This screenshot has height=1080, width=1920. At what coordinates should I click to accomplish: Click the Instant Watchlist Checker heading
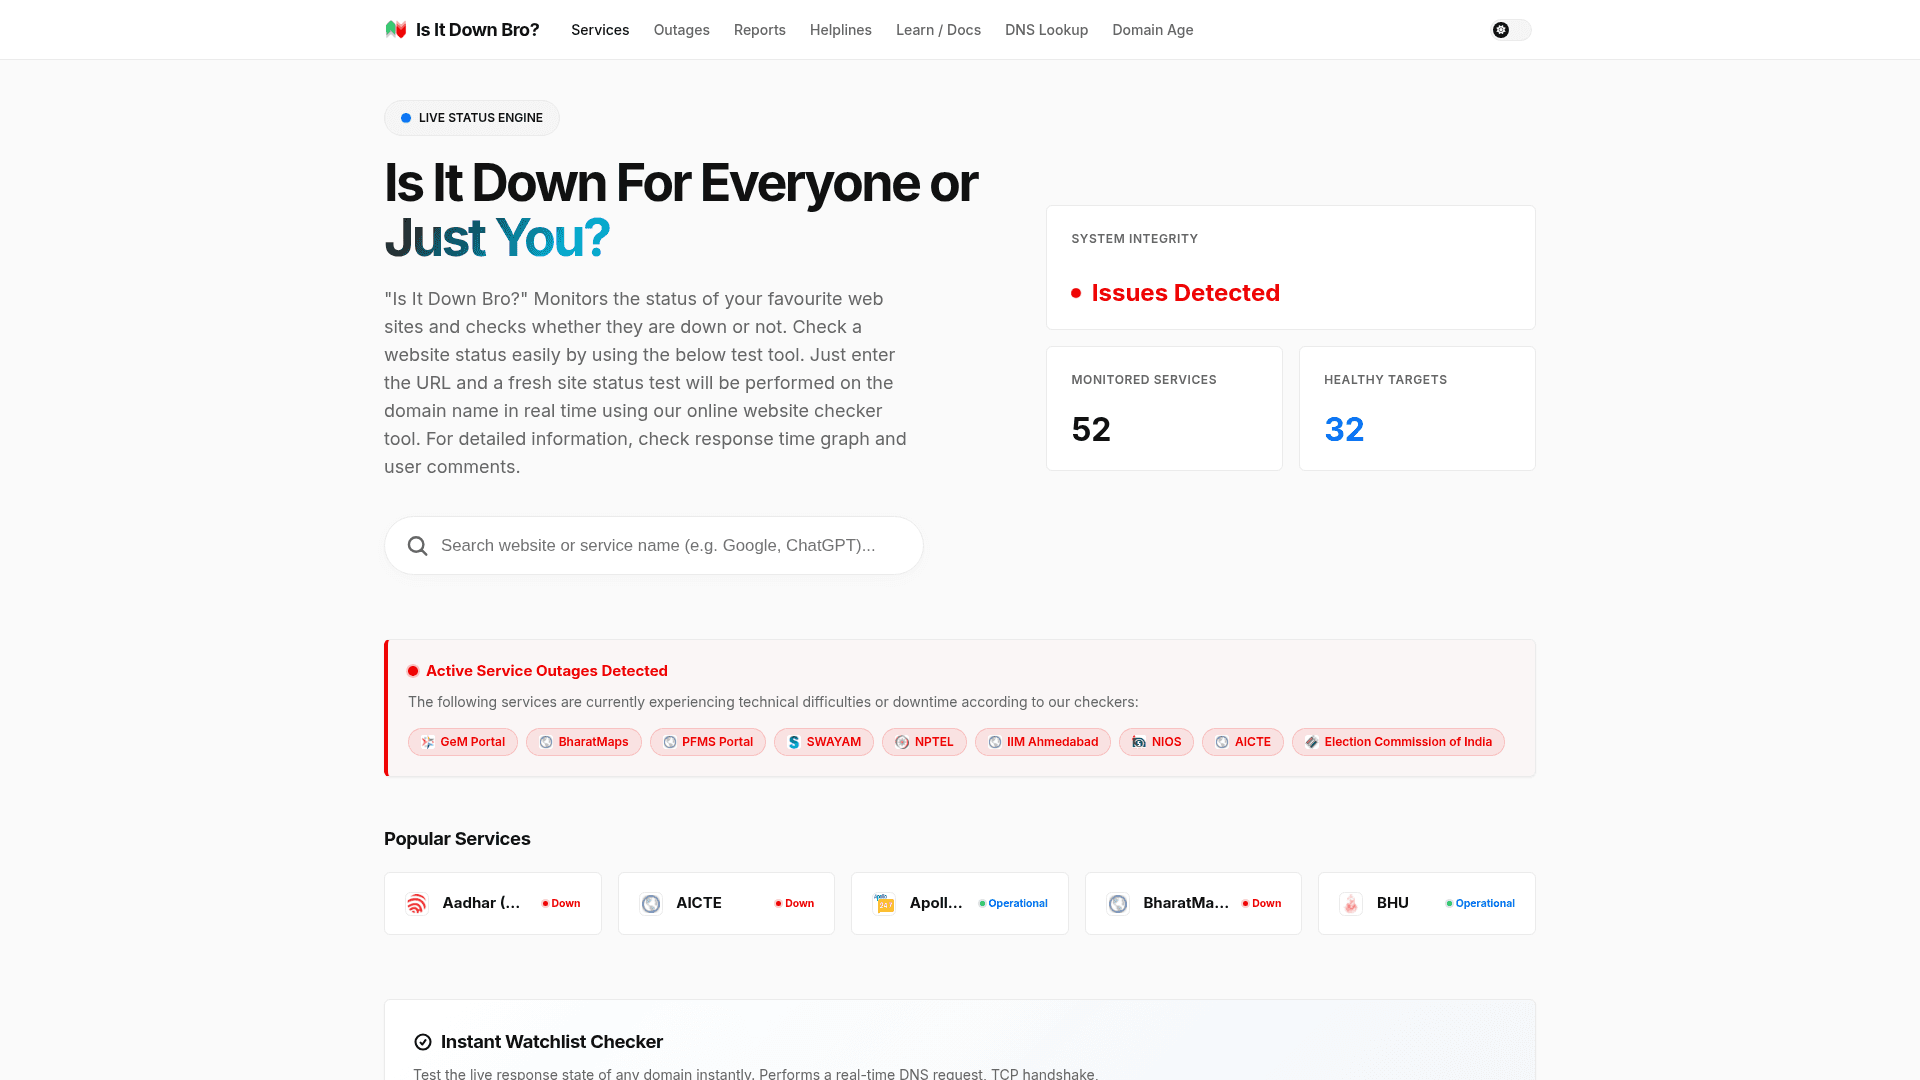552,1042
